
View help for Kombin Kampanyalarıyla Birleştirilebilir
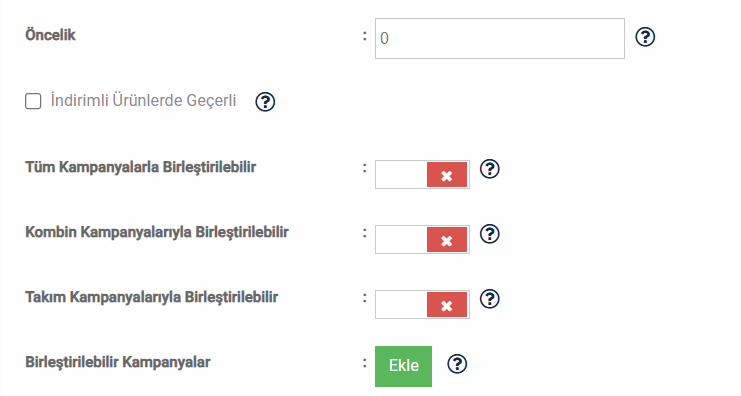490,234
